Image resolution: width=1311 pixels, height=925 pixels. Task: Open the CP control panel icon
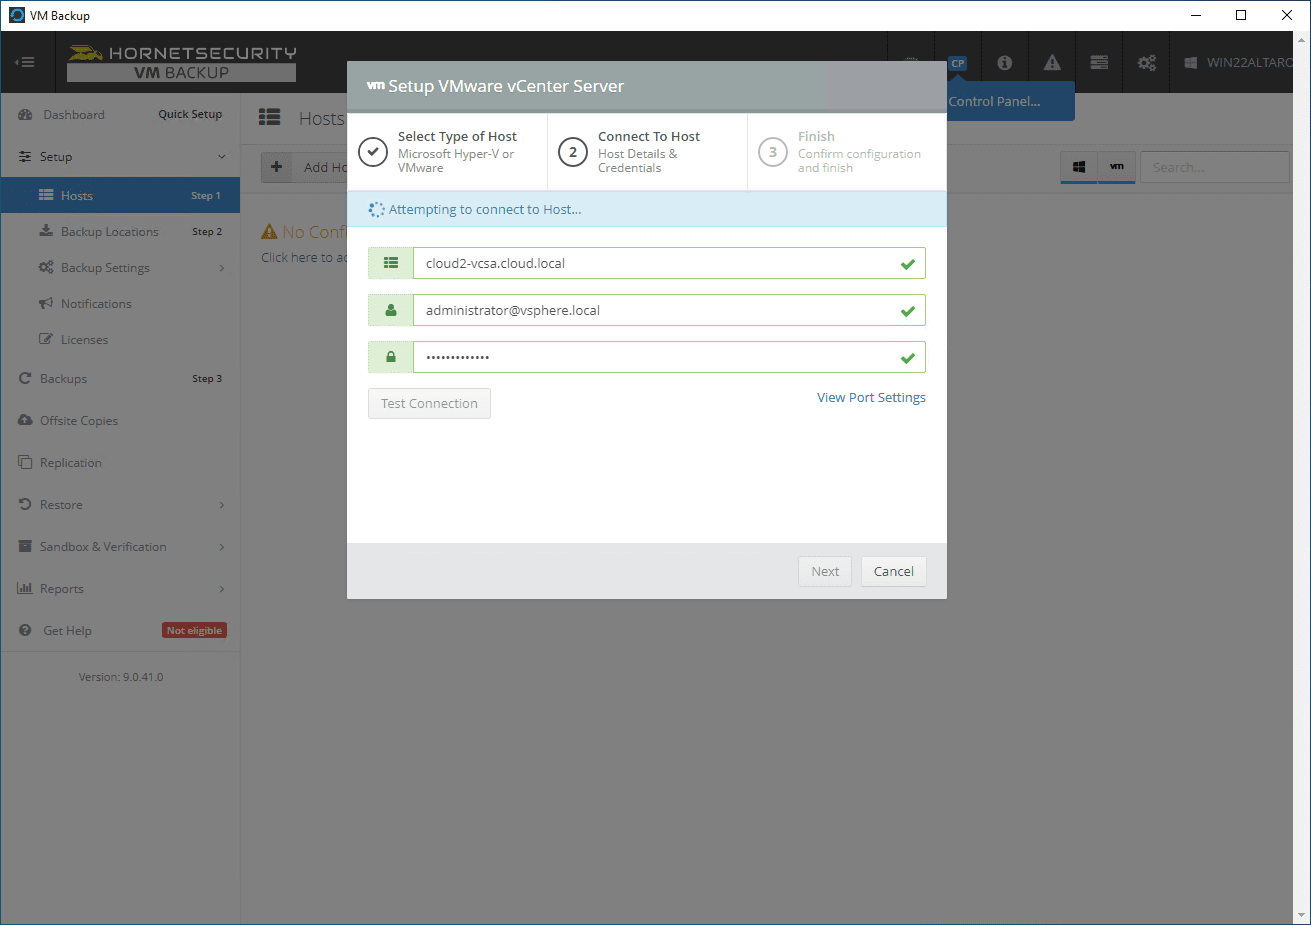pos(958,63)
